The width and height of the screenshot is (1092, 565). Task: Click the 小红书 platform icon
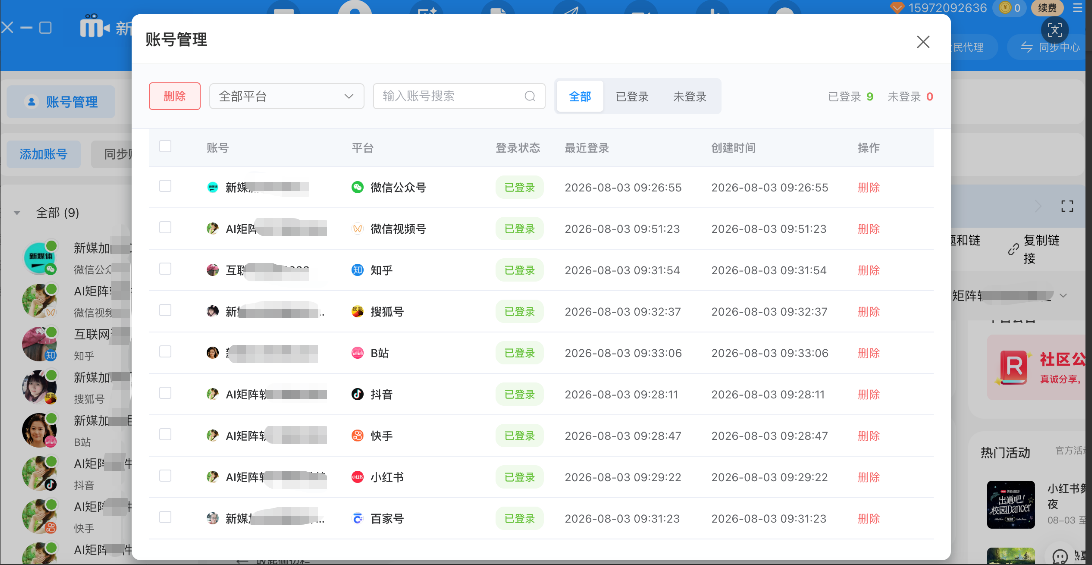tap(357, 477)
